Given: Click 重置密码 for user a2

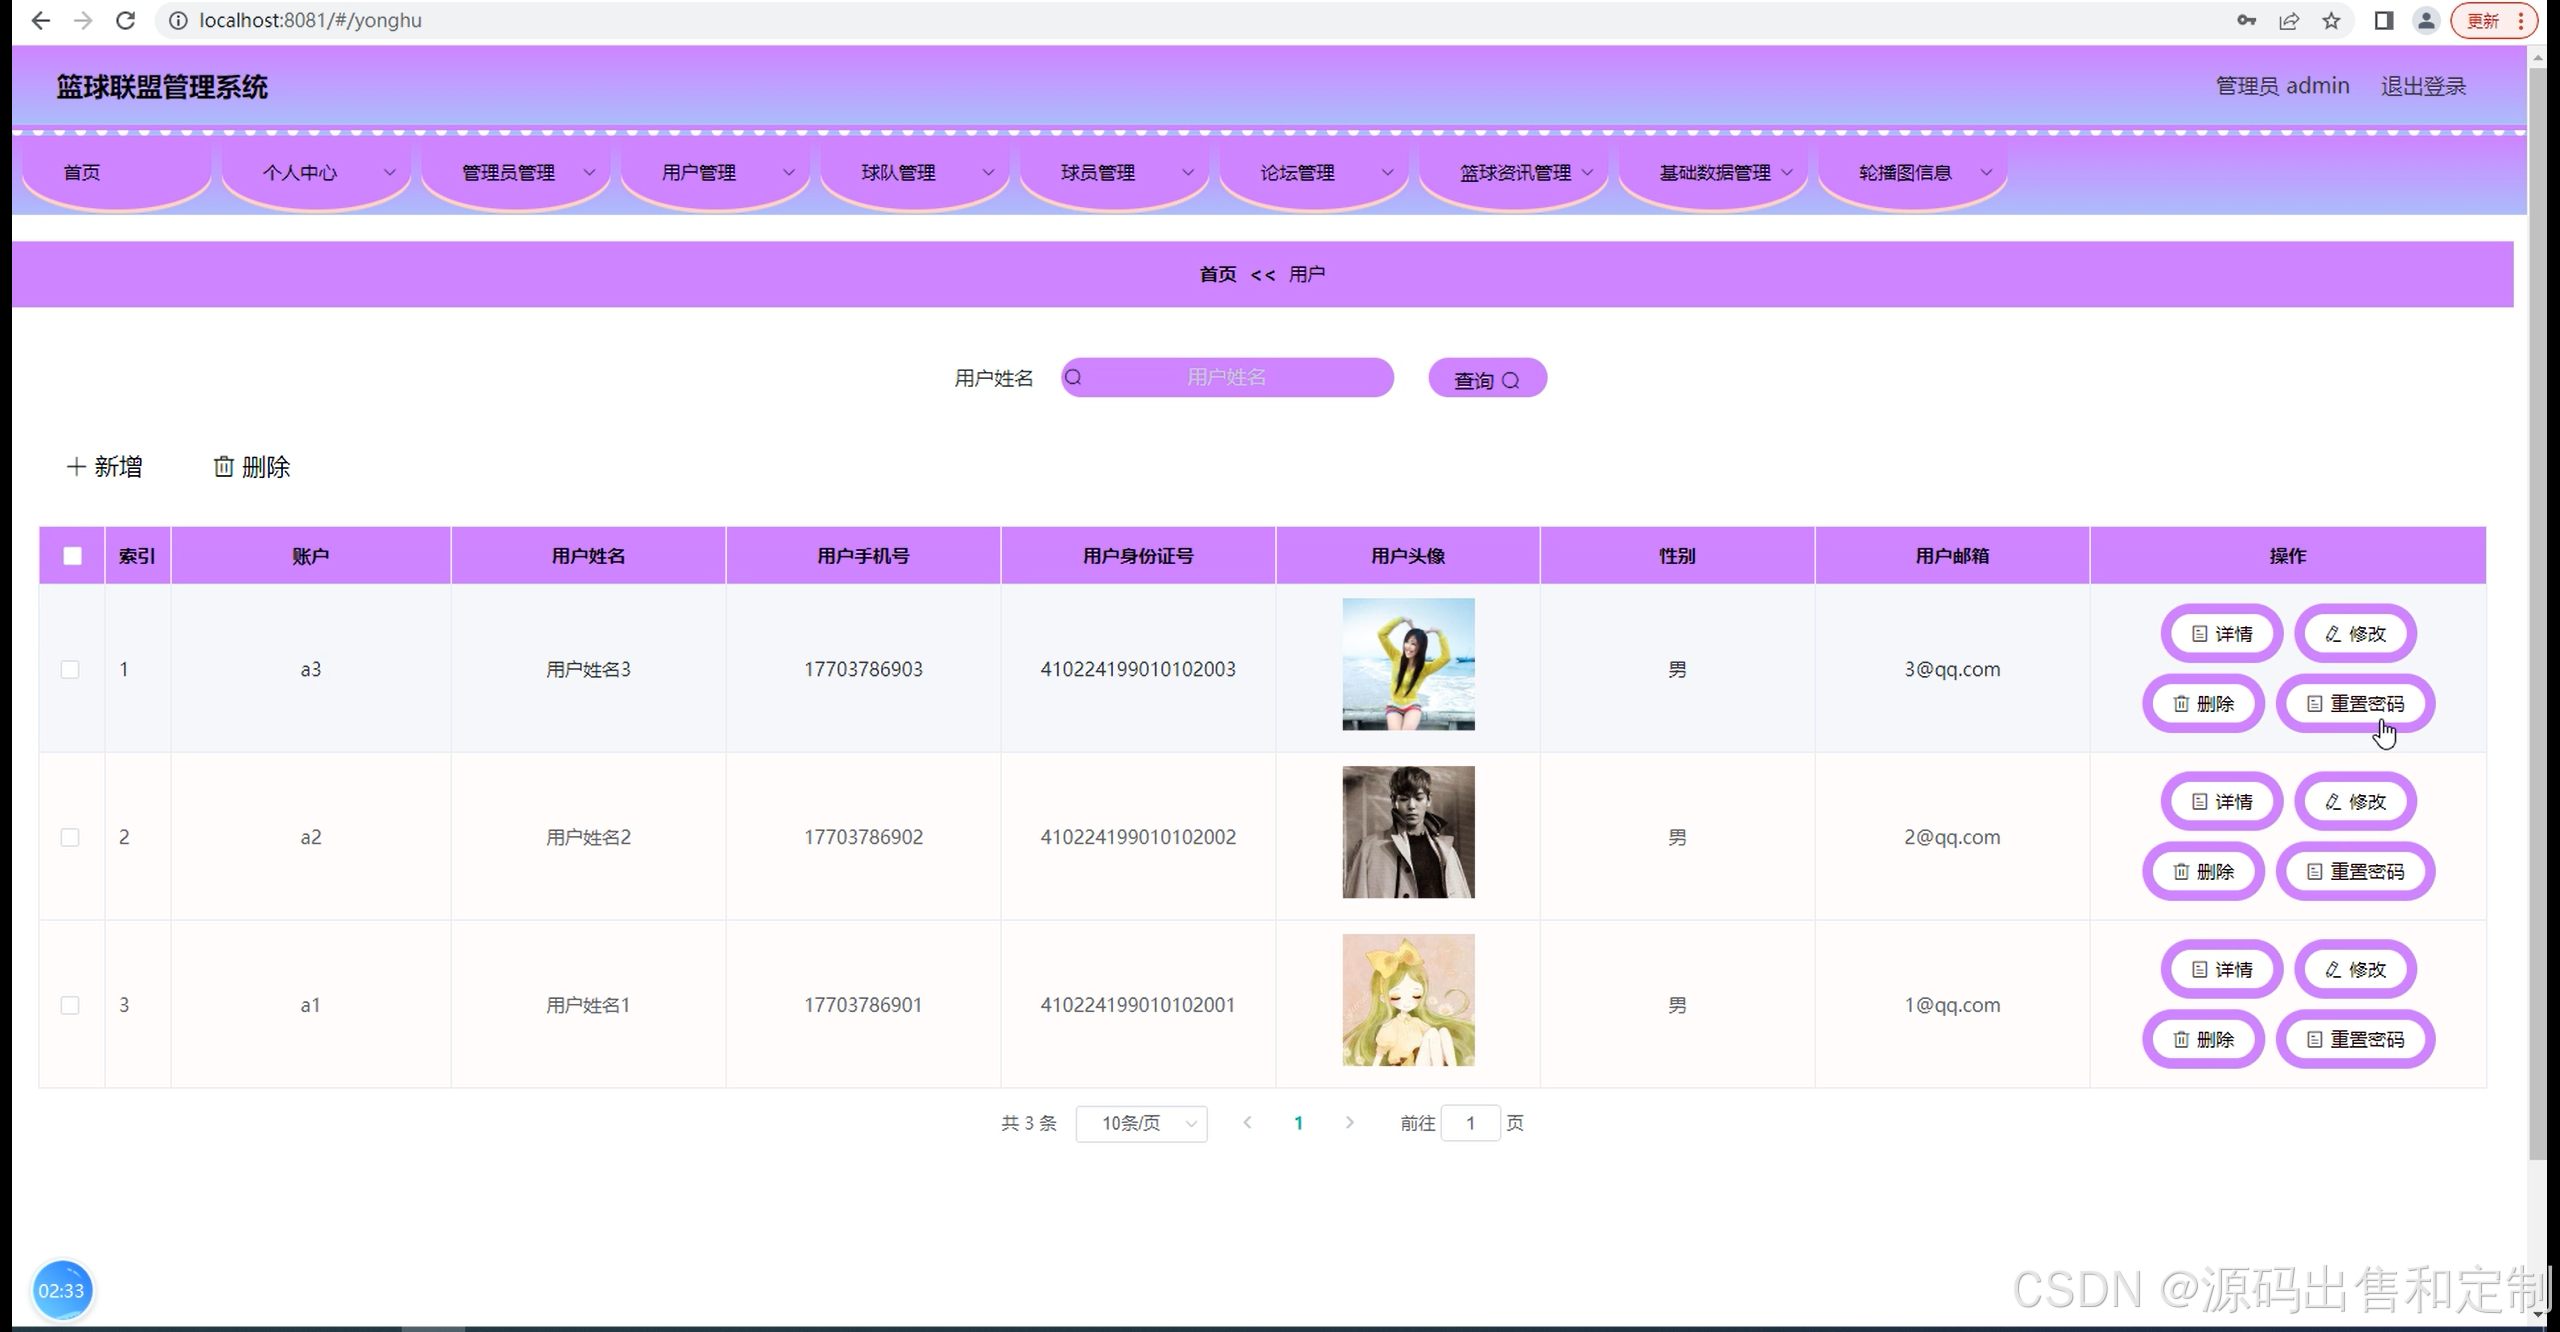Looking at the screenshot, I should pos(2355,872).
